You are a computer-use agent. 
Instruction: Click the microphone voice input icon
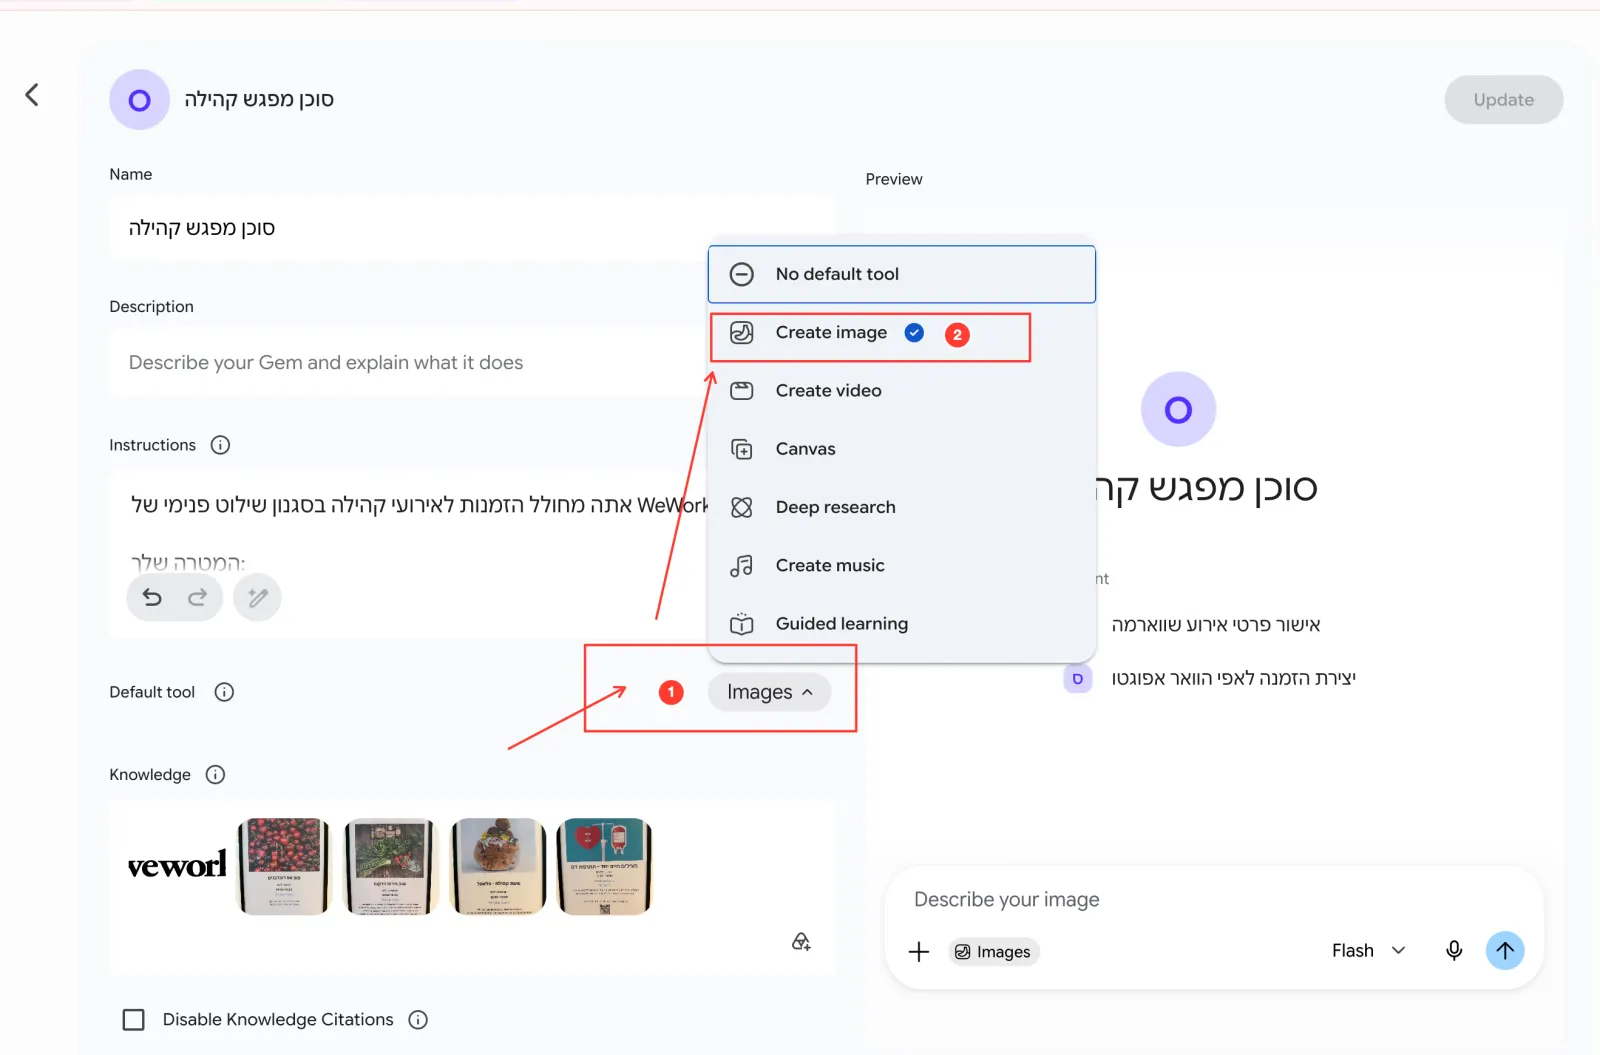click(x=1454, y=951)
